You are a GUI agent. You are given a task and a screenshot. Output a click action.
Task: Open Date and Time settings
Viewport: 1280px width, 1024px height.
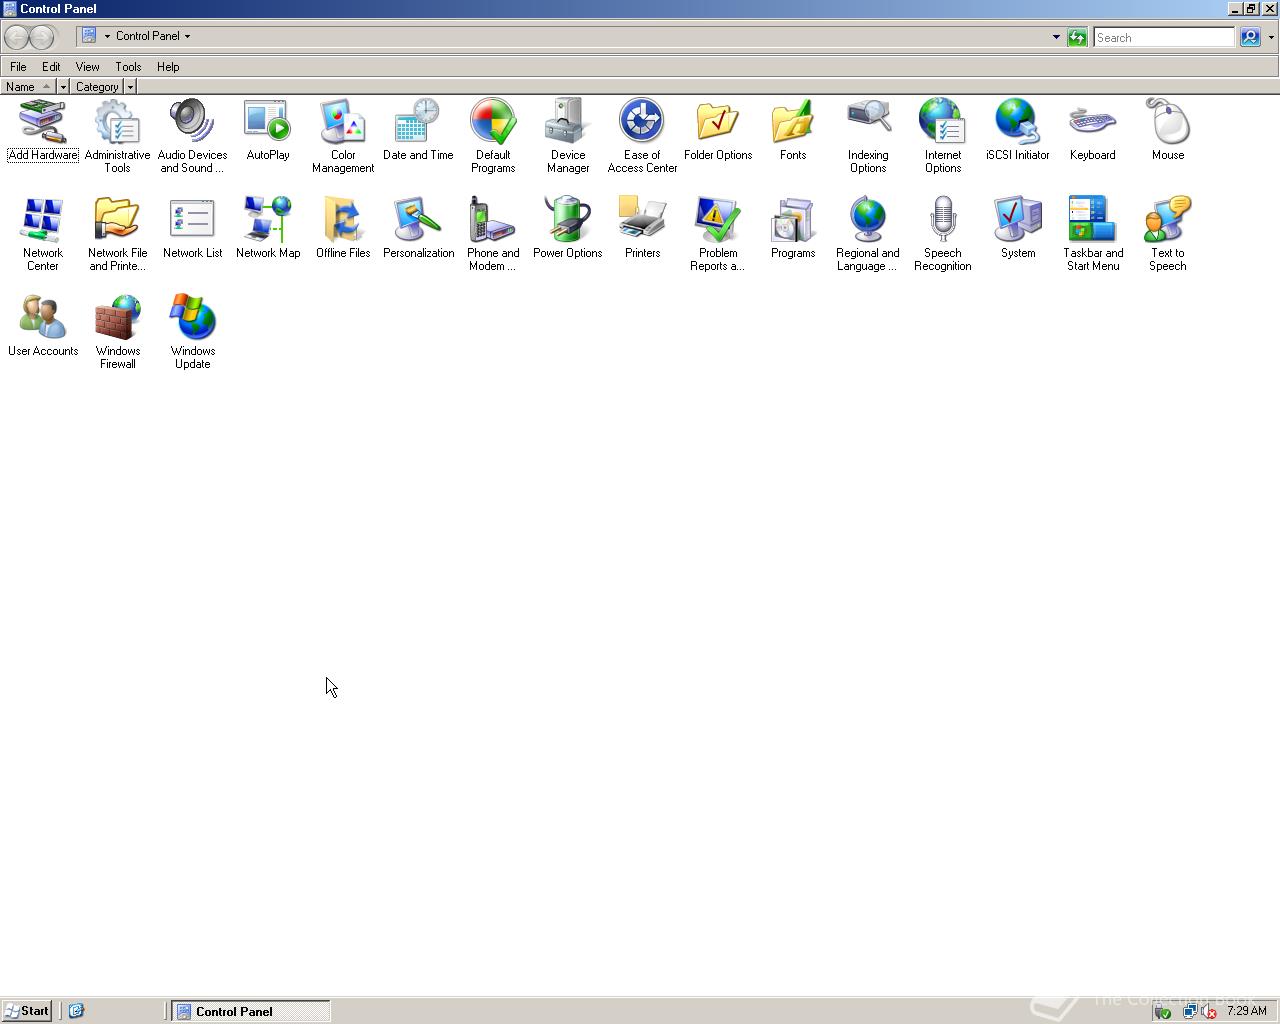click(418, 130)
